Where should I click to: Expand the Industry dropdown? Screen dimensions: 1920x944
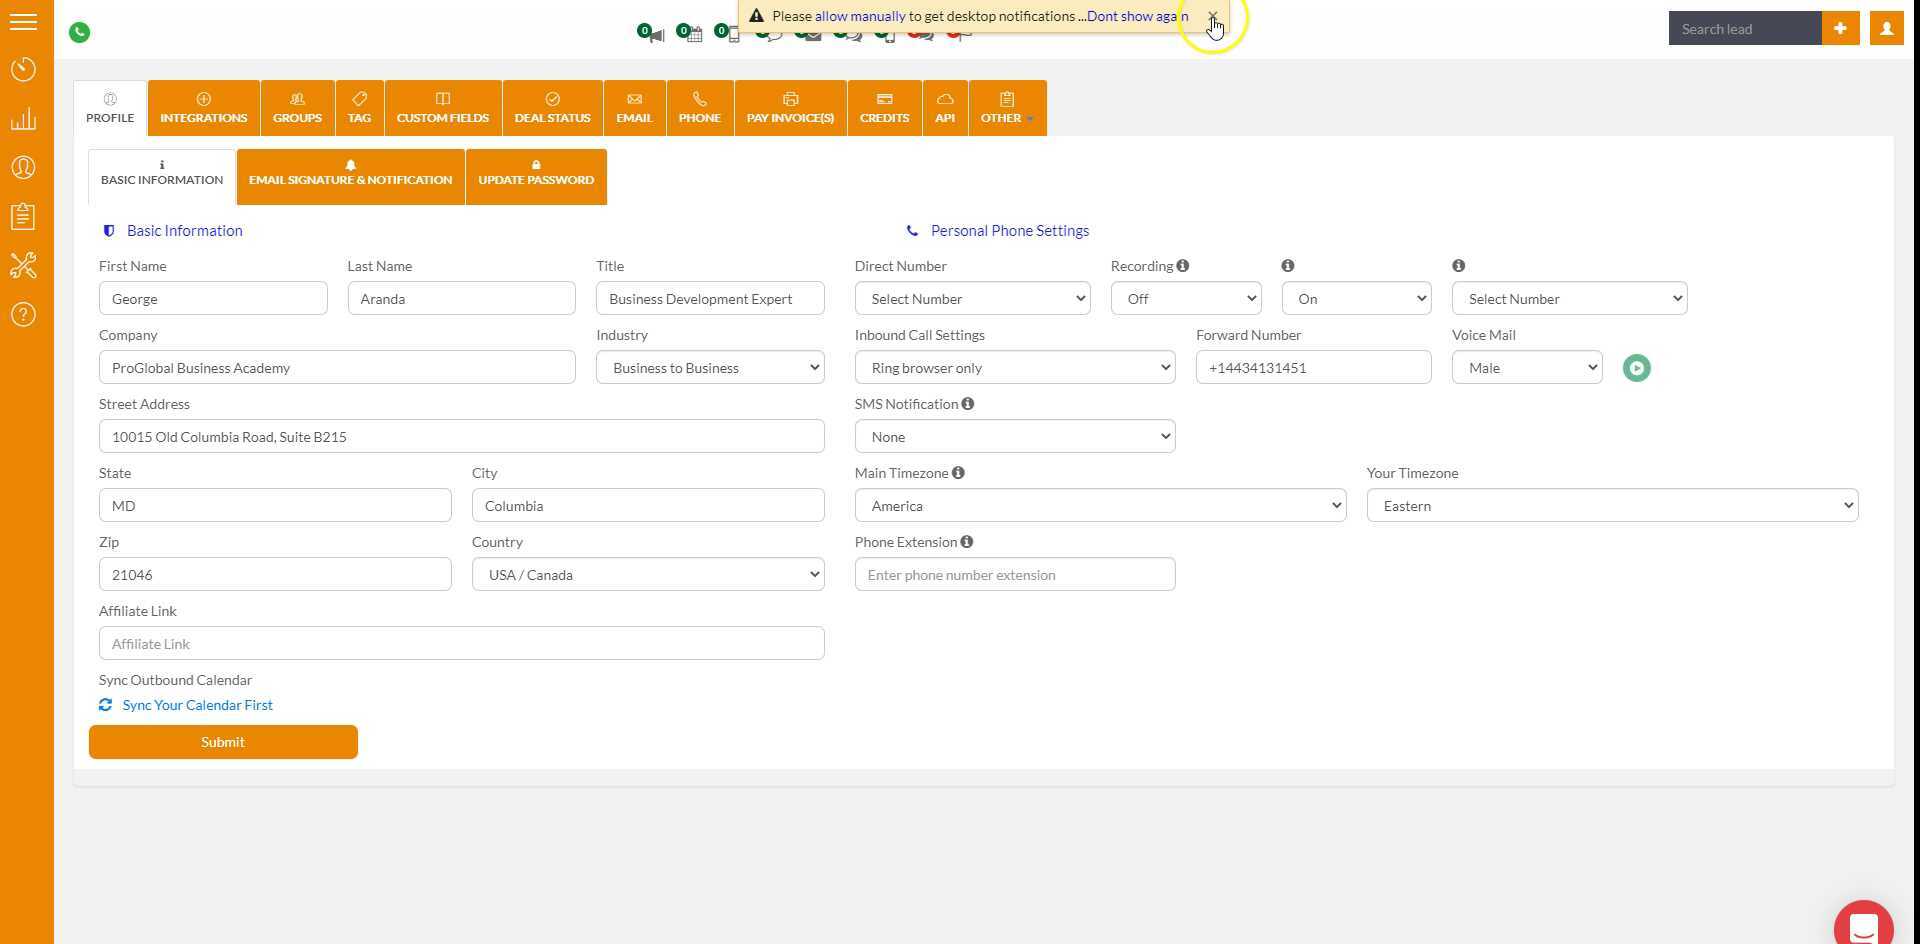(x=710, y=368)
